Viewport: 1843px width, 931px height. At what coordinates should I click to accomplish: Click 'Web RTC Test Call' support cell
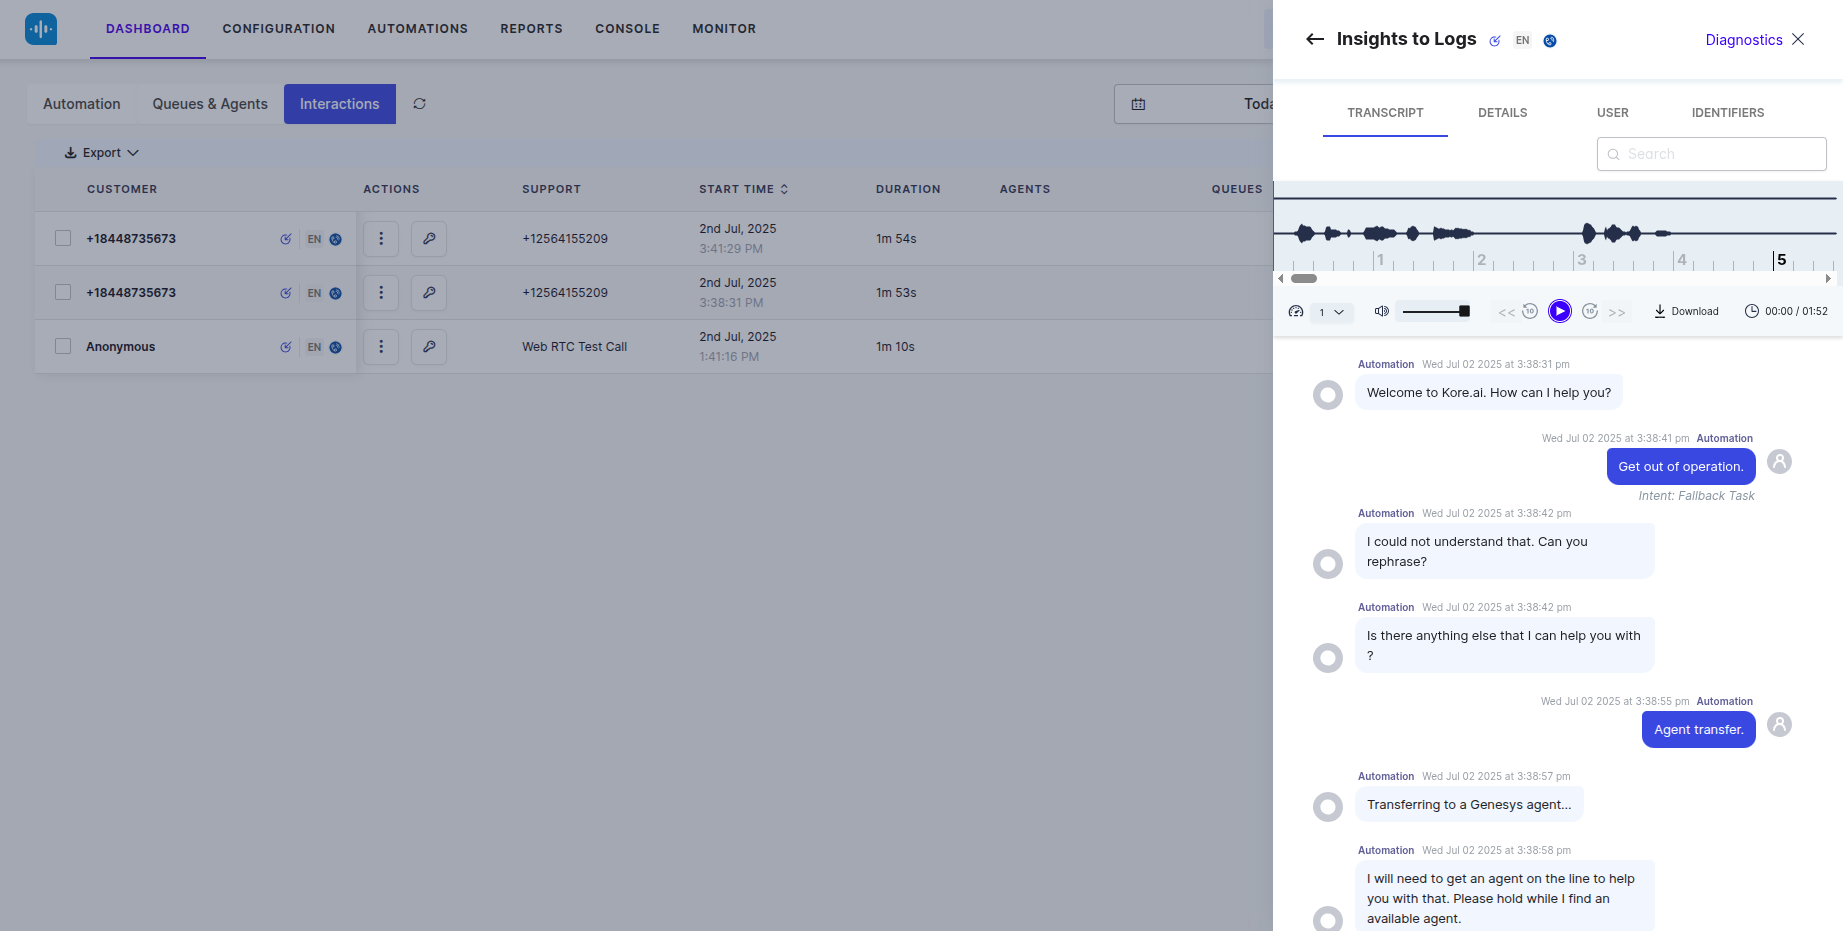(574, 347)
